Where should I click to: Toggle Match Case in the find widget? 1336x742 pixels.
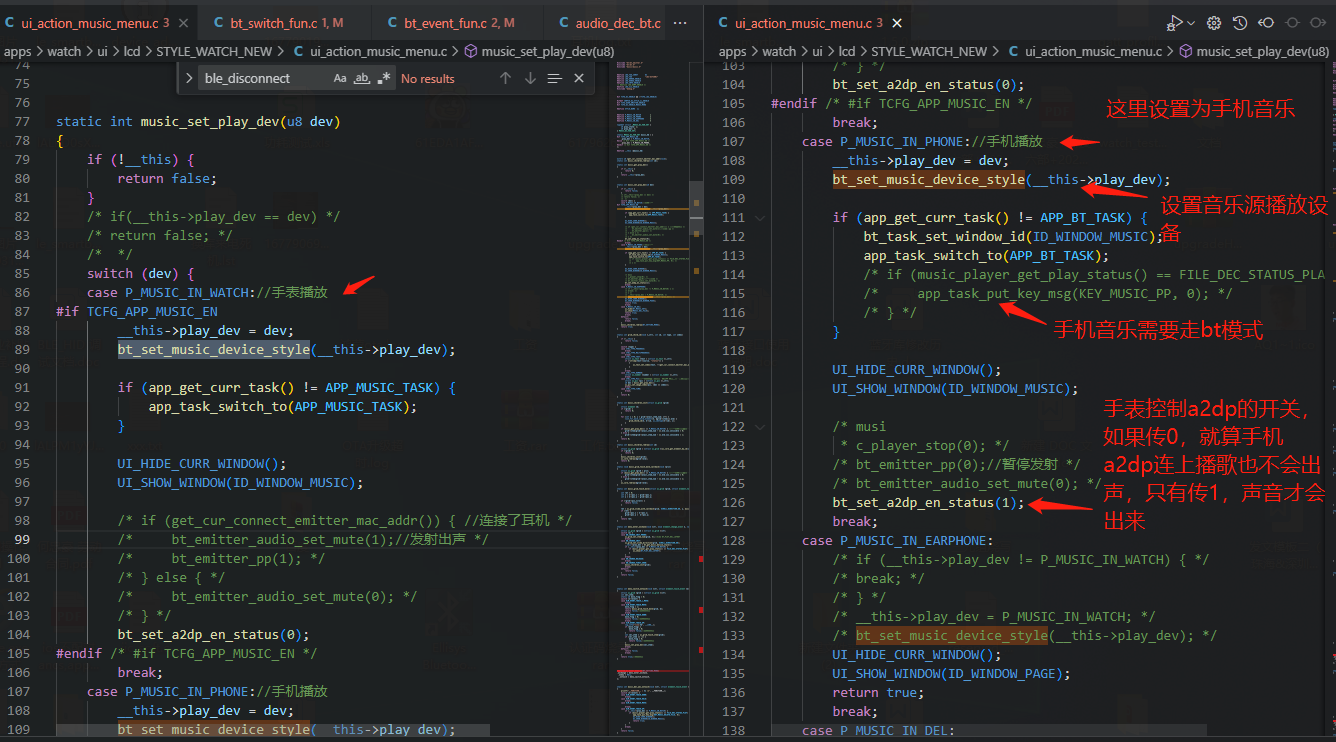pyautogui.click(x=340, y=78)
